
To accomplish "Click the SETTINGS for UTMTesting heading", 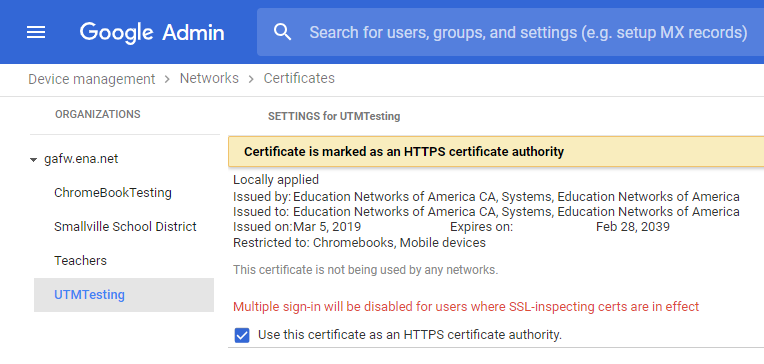I will [334, 117].
